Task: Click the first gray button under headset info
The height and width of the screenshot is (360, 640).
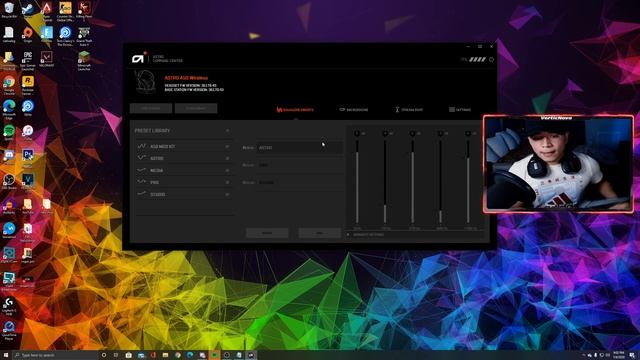Action: click(151, 108)
